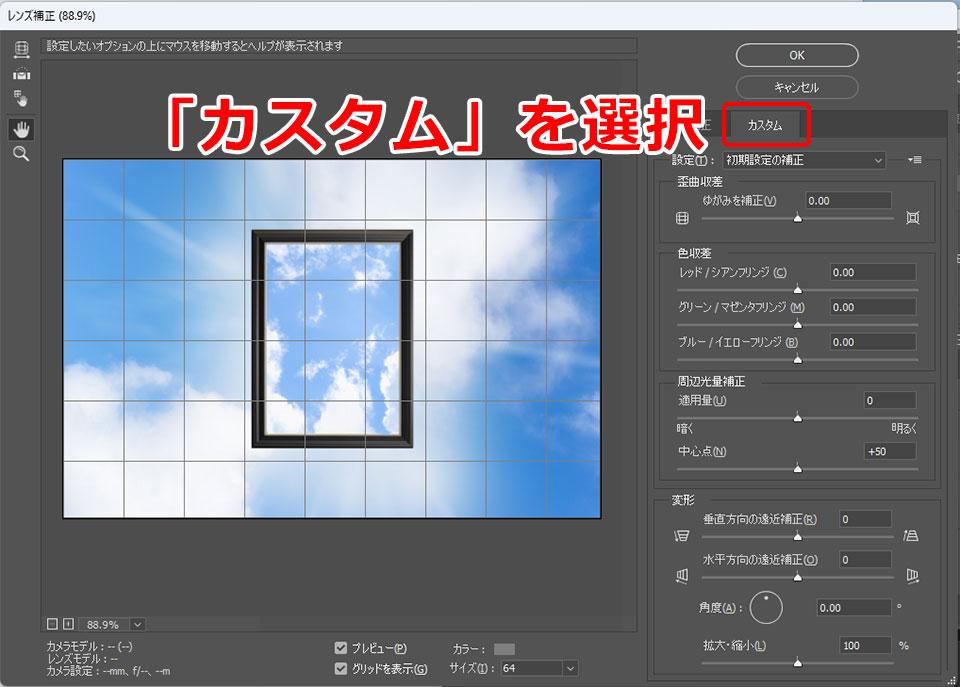The height and width of the screenshot is (687, 960).
Task: Switch to the カスタム tab
Action: pos(765,125)
